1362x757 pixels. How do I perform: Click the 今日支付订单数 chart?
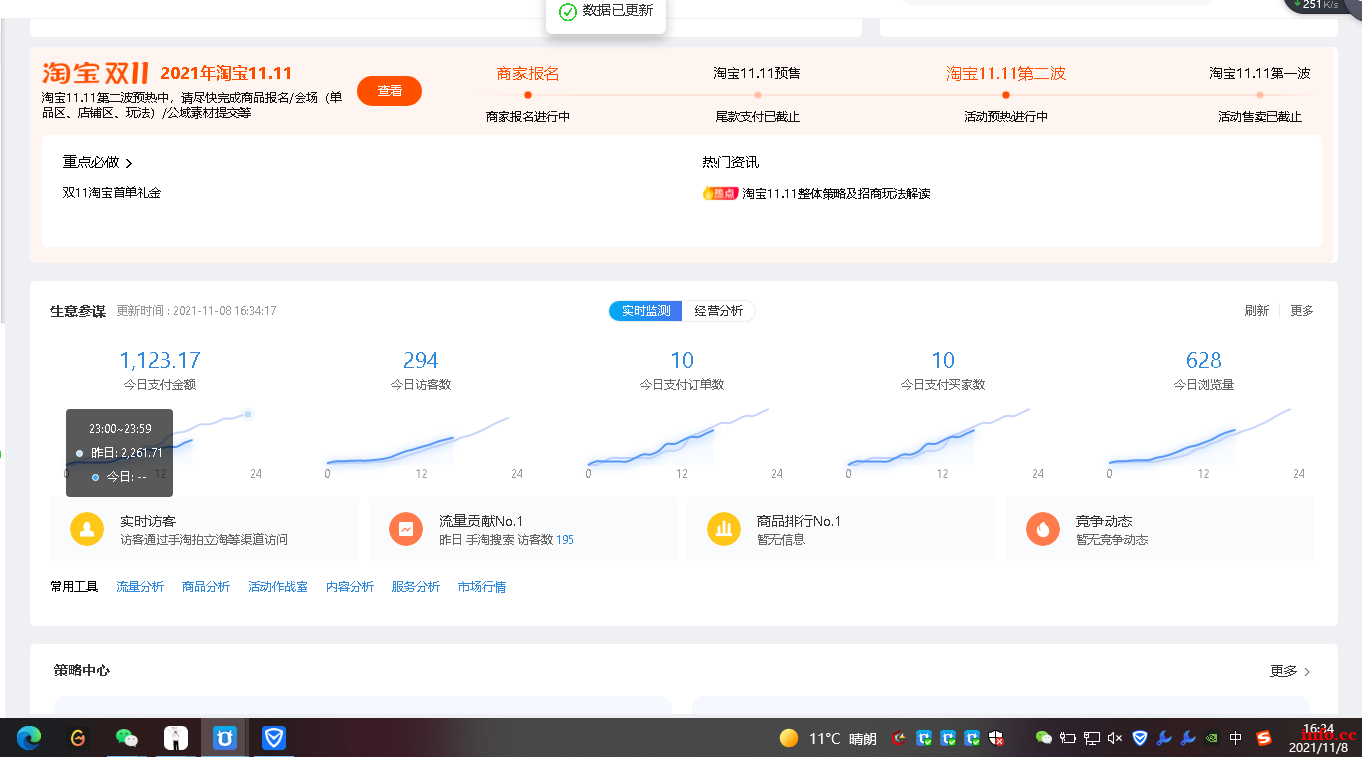pos(682,436)
